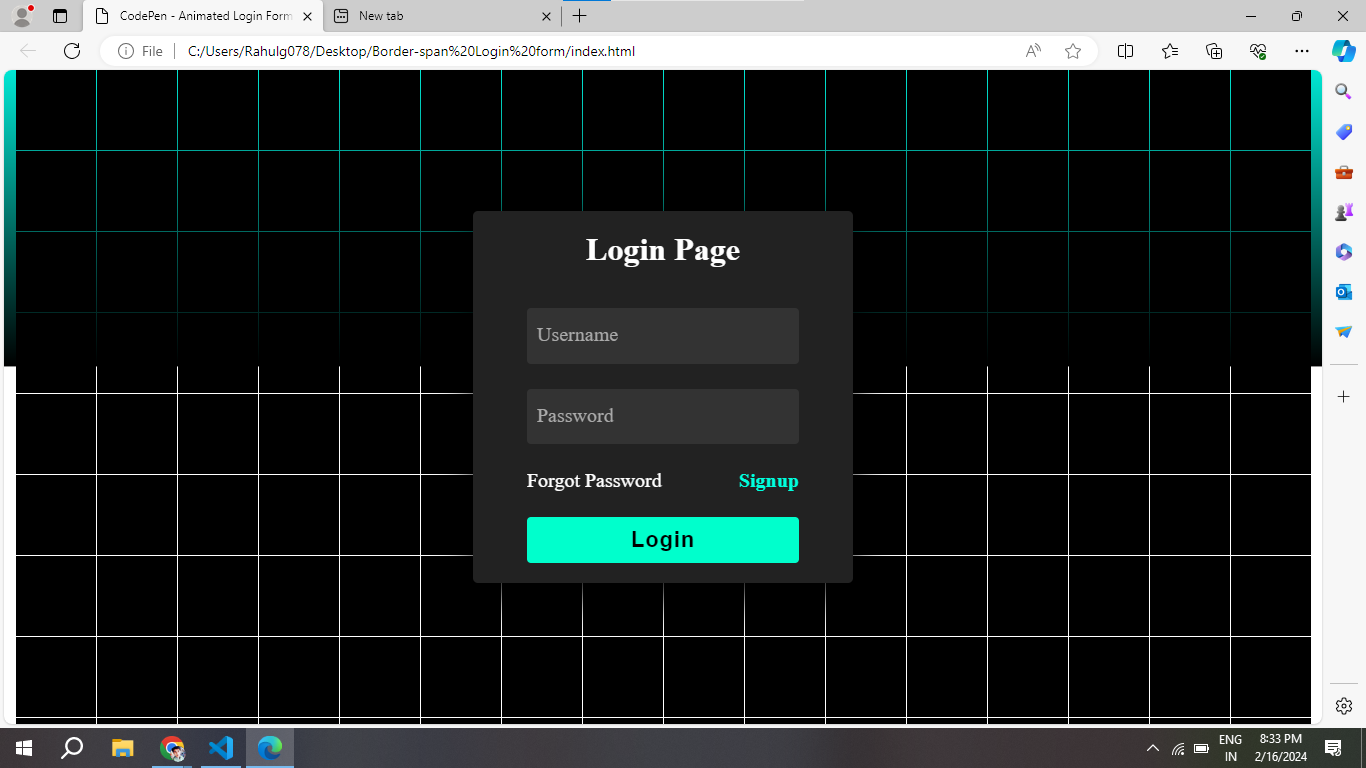Open sidebar Search icon
Screen dimensions: 1366x768
[1344, 92]
